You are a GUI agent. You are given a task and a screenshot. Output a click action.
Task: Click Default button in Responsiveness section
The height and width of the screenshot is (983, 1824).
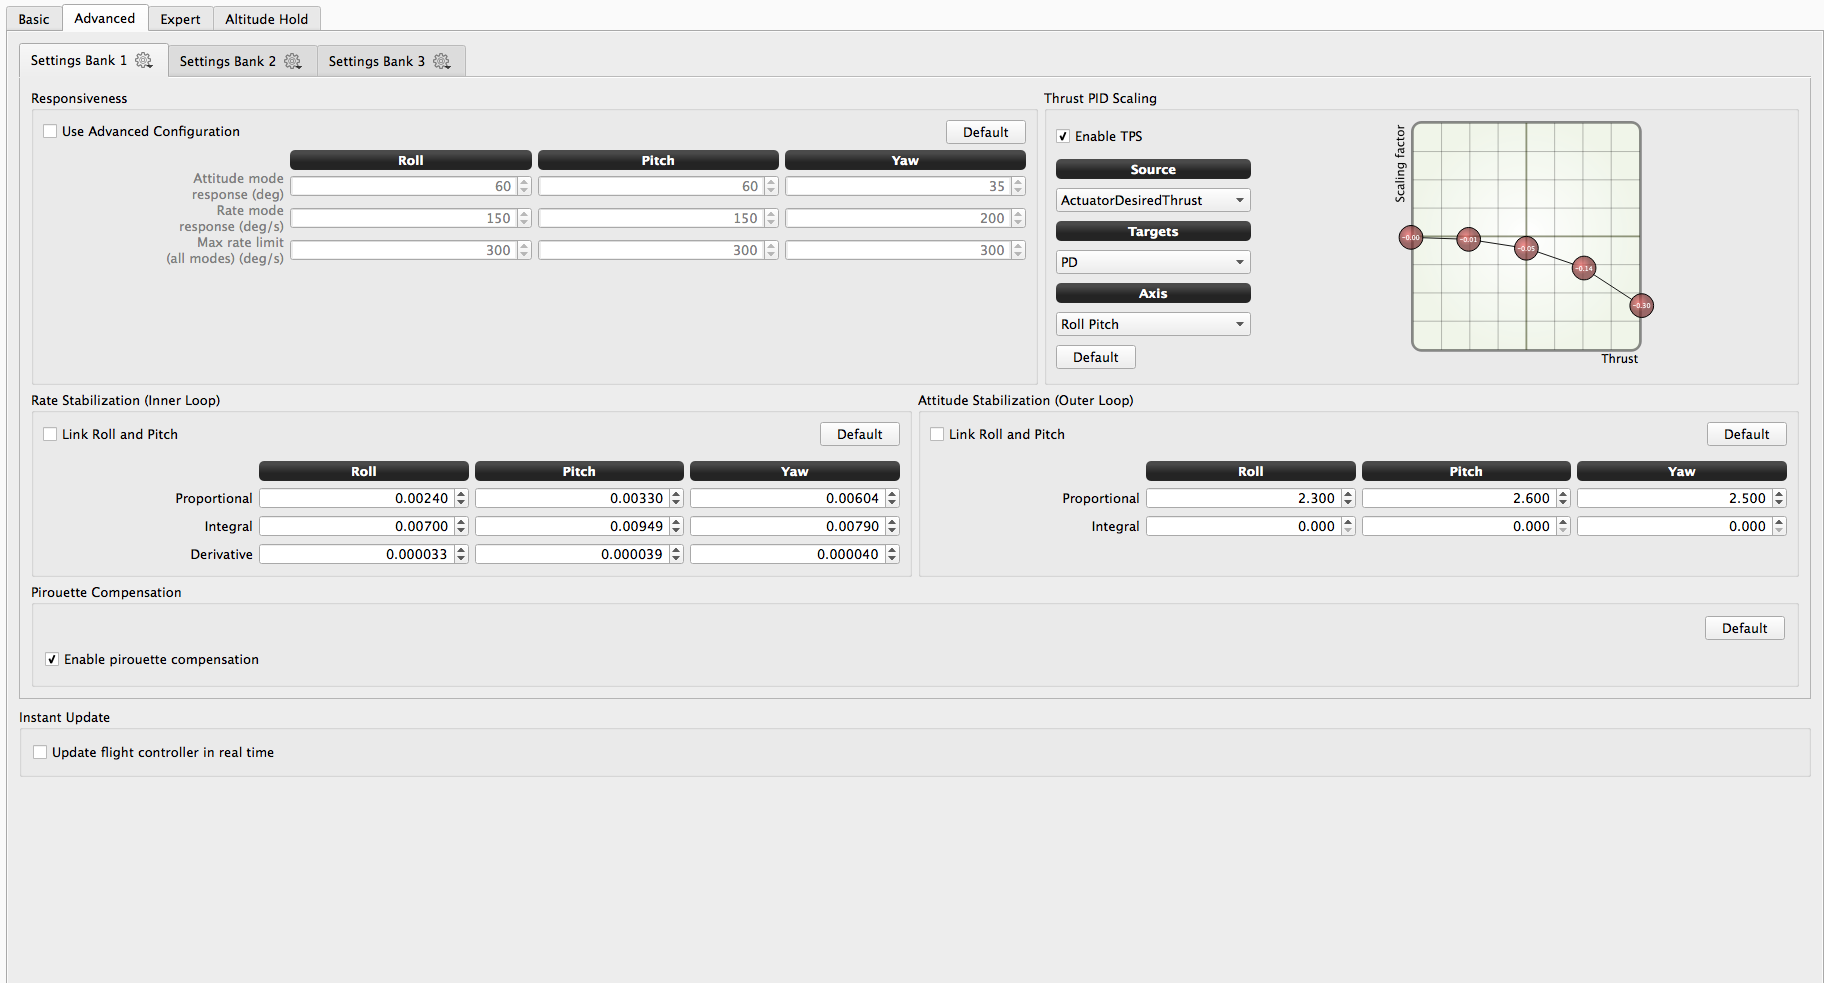(x=985, y=132)
